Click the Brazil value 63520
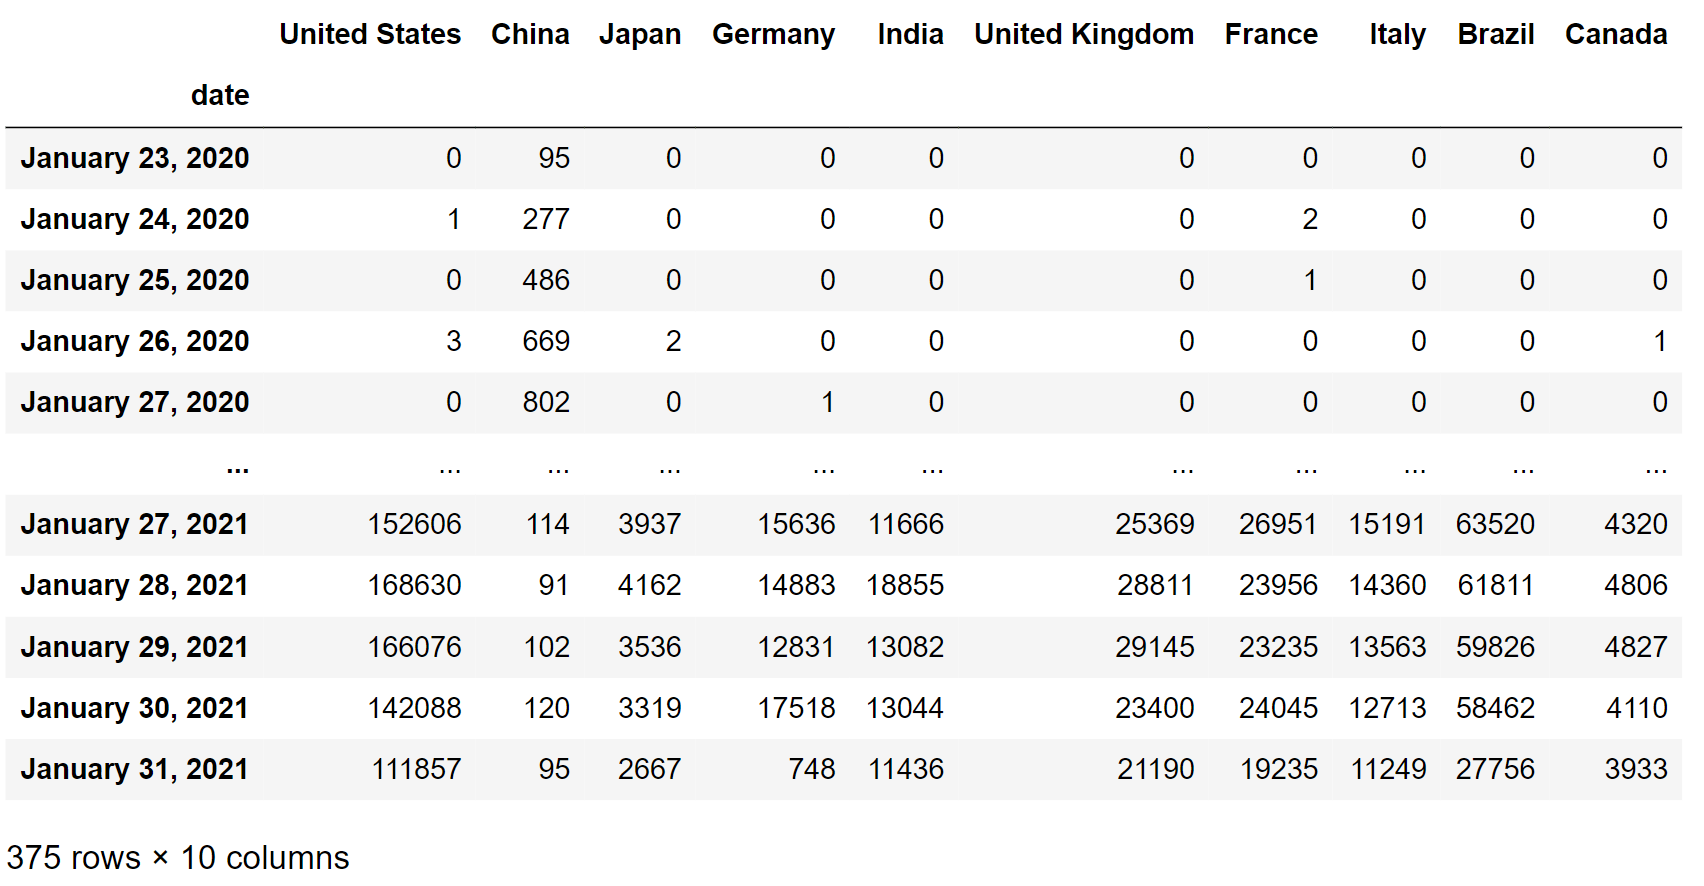Viewport: 1704px width, 886px height. pyautogui.click(x=1495, y=524)
